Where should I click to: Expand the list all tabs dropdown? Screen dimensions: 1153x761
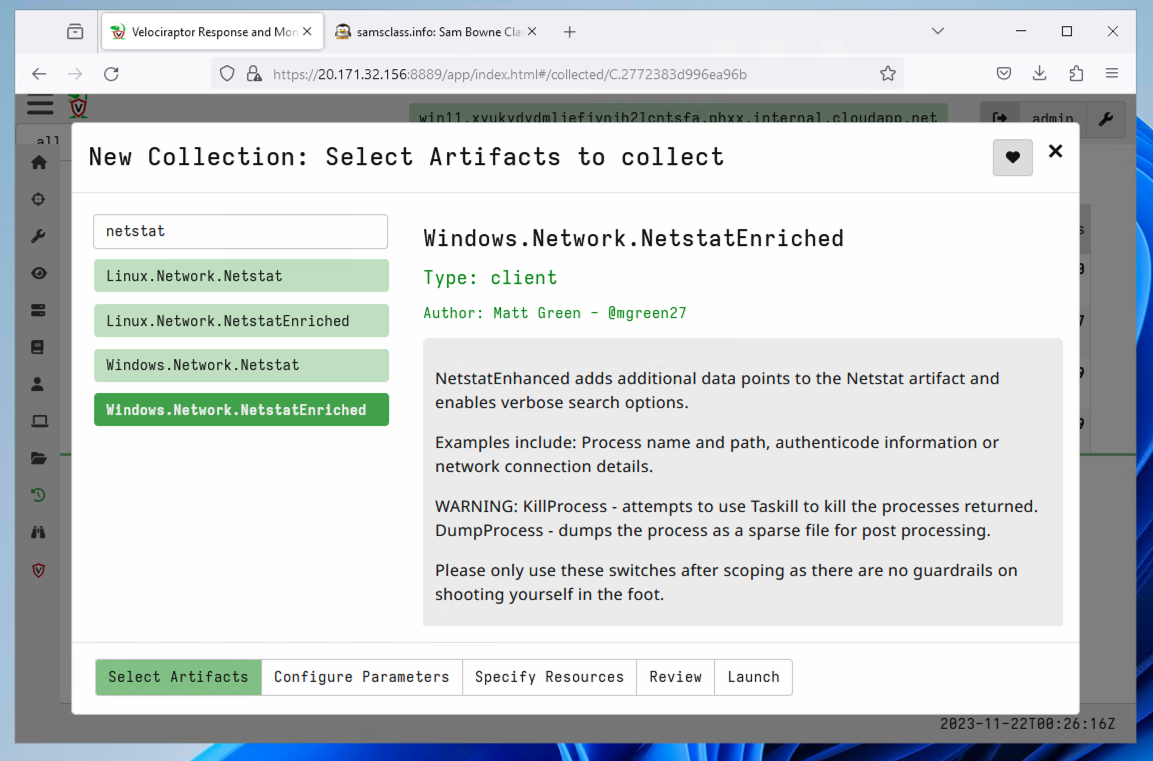tap(938, 32)
